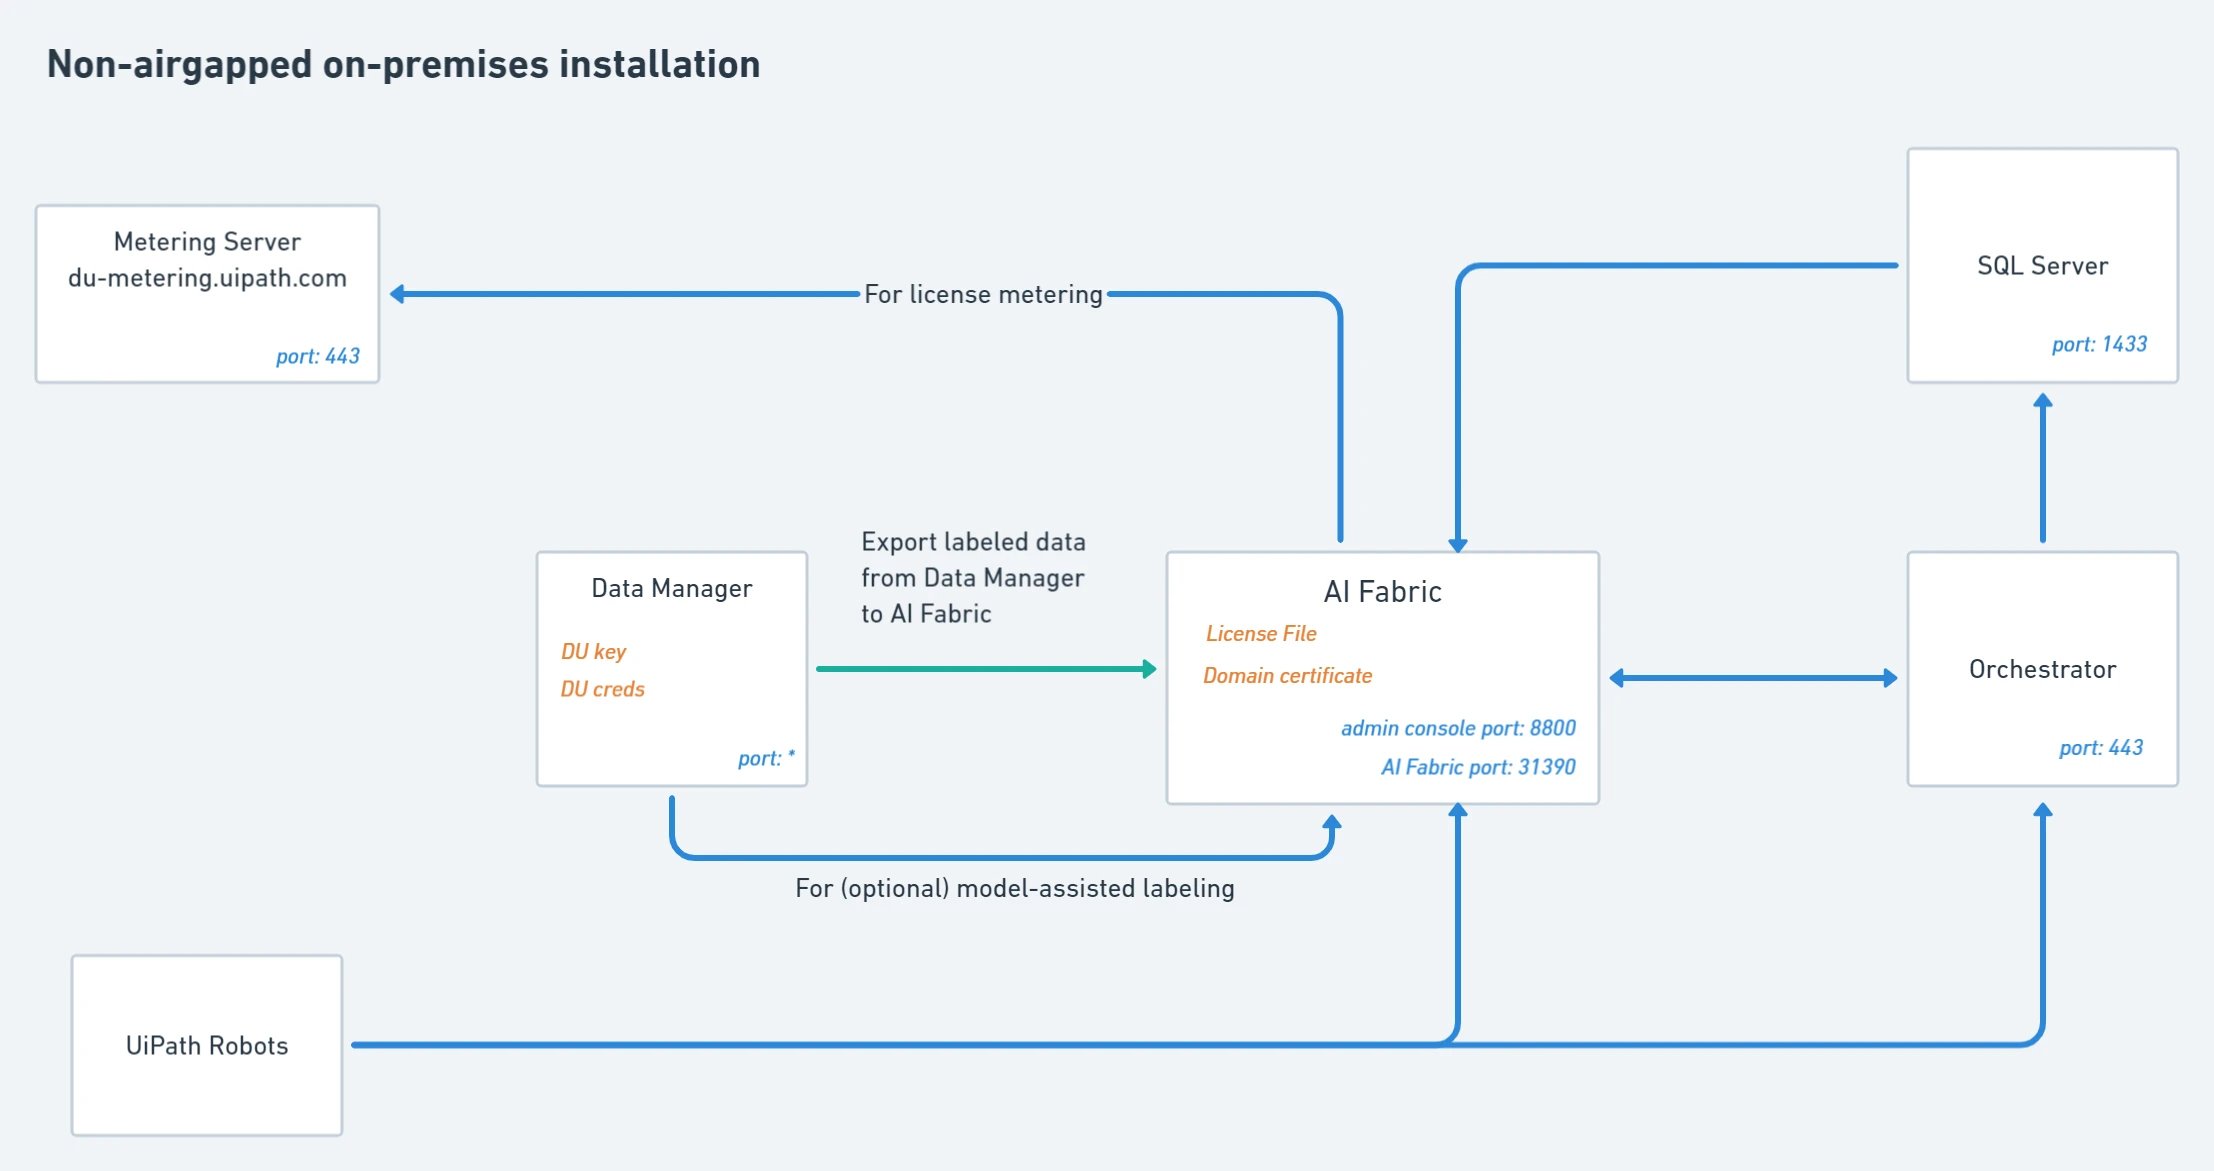
Task: Select the Orchestrator port: 443 text
Action: pyautogui.click(x=2101, y=748)
